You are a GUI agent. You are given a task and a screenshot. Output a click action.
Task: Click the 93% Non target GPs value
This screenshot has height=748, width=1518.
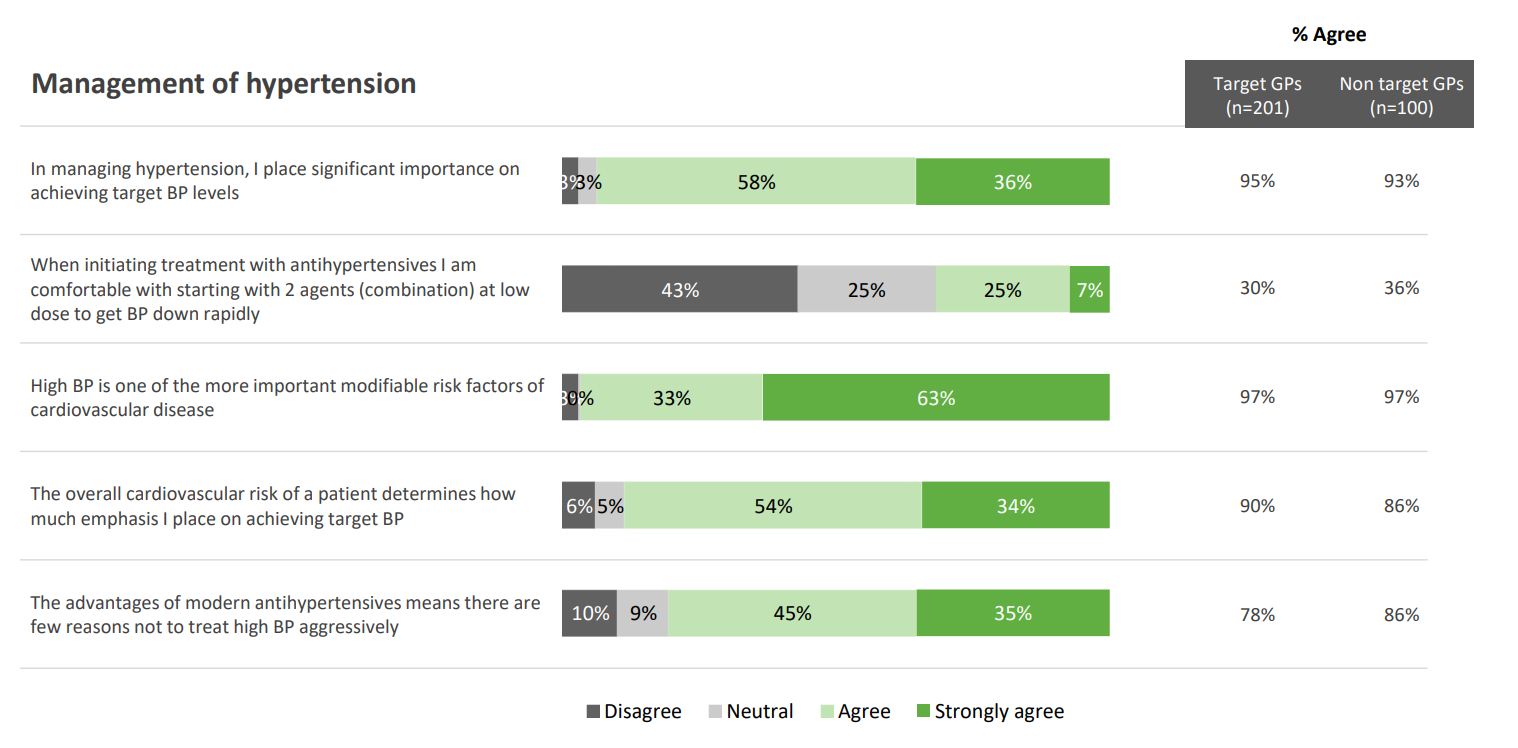coord(1401,181)
